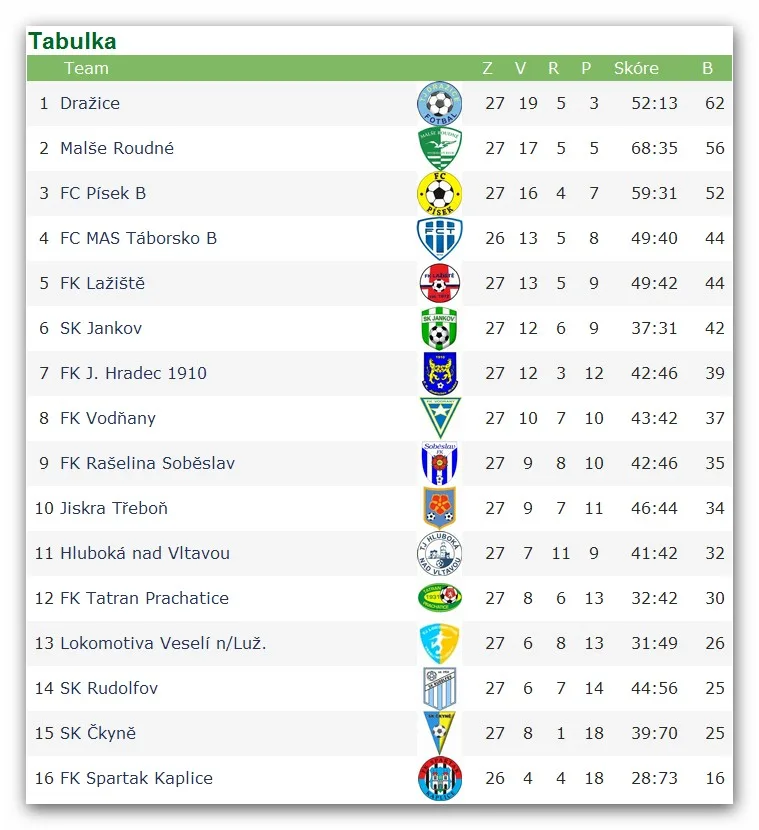Screen dimensions: 759x830
Task: Click the Dražice club logo
Action: tap(439, 104)
